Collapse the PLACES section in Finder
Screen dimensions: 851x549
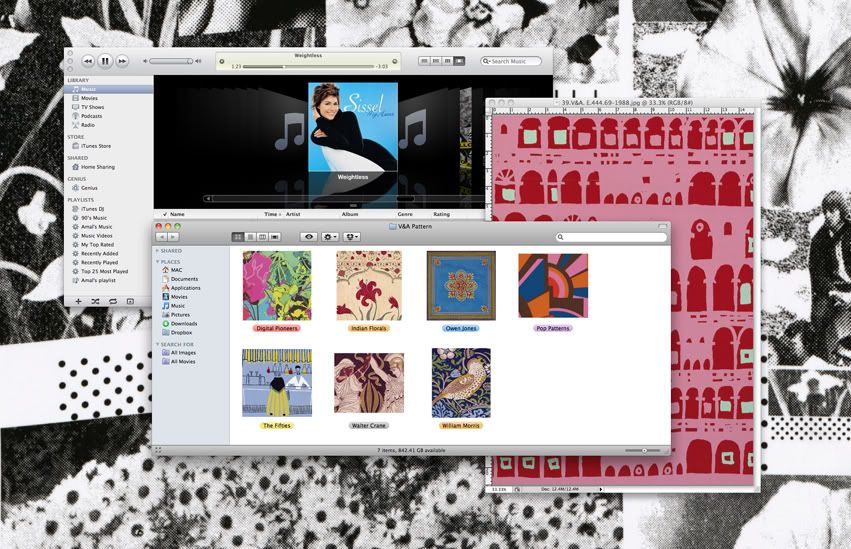point(157,262)
